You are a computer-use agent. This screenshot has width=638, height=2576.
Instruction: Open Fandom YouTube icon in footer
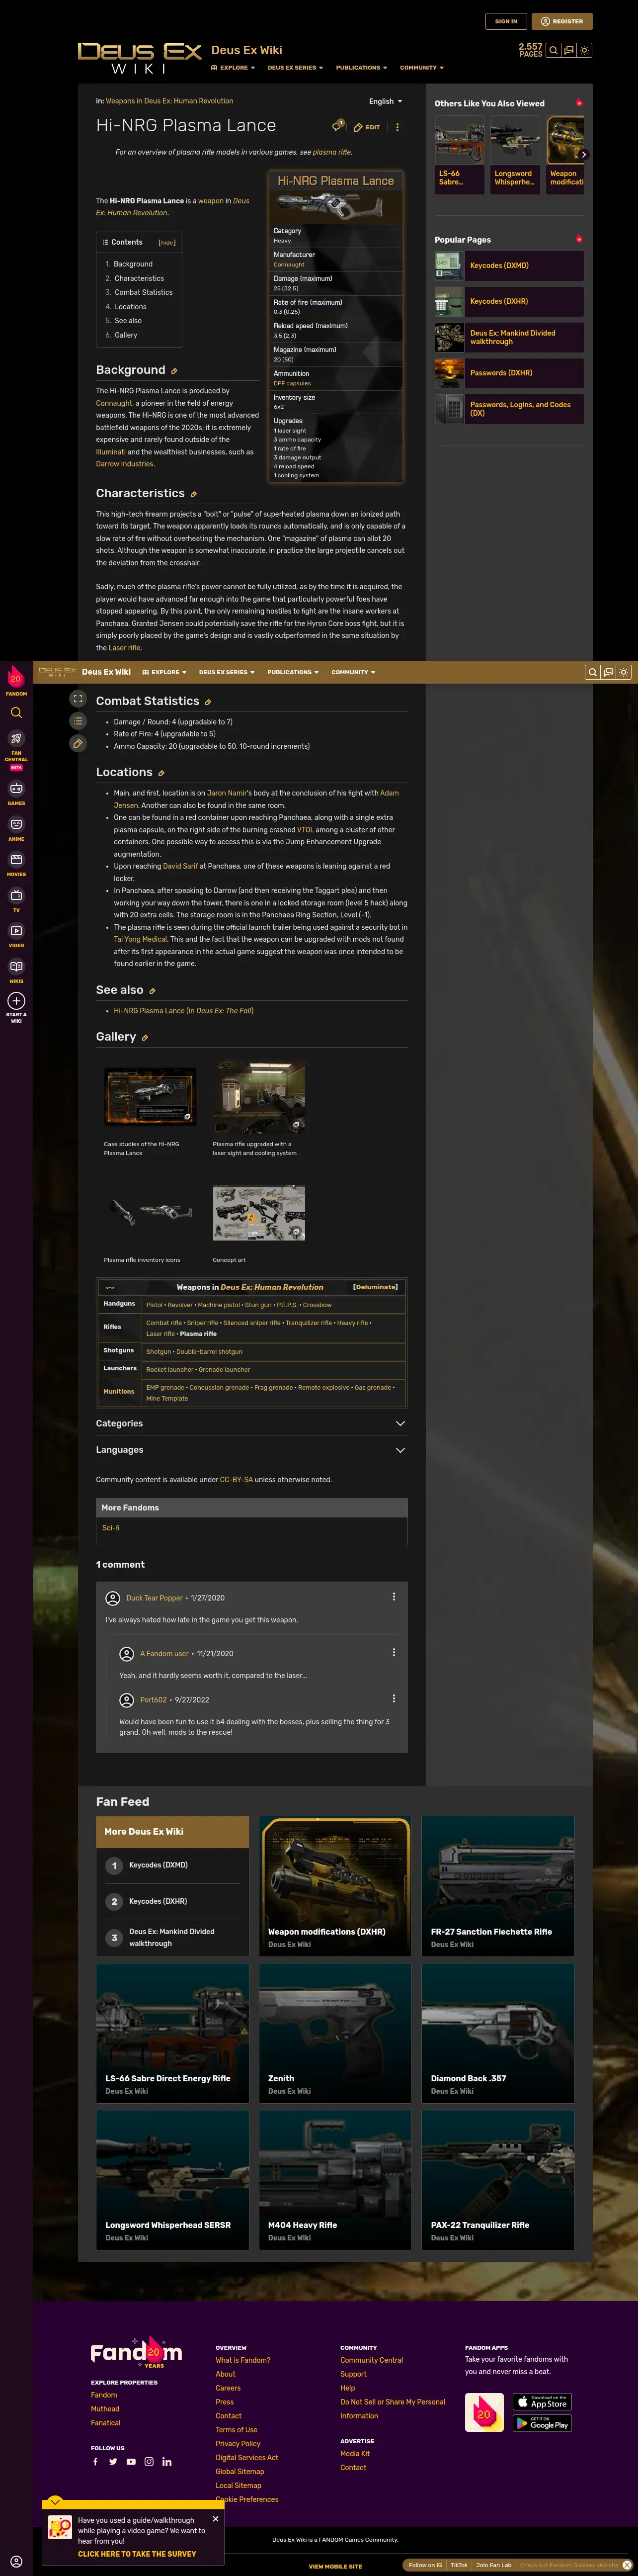[131, 2462]
